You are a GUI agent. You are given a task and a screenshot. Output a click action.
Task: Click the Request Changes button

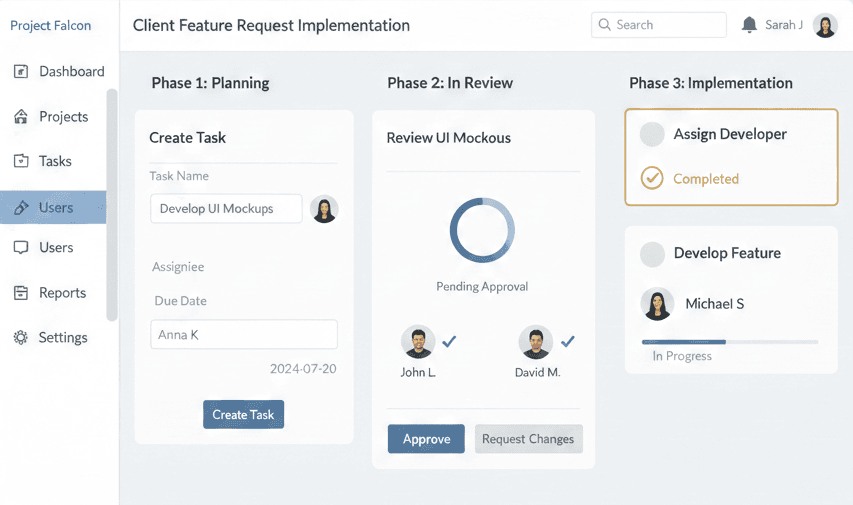528,439
